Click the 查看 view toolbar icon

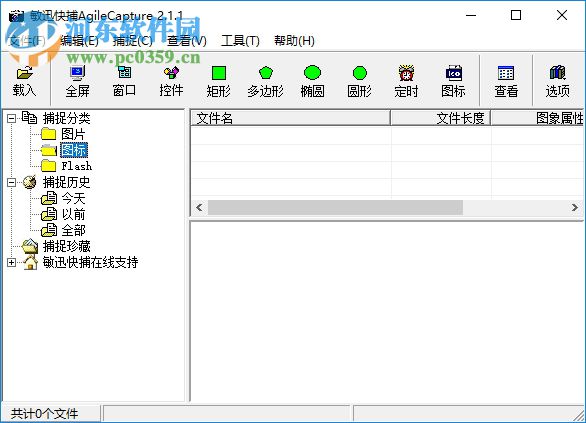point(506,81)
